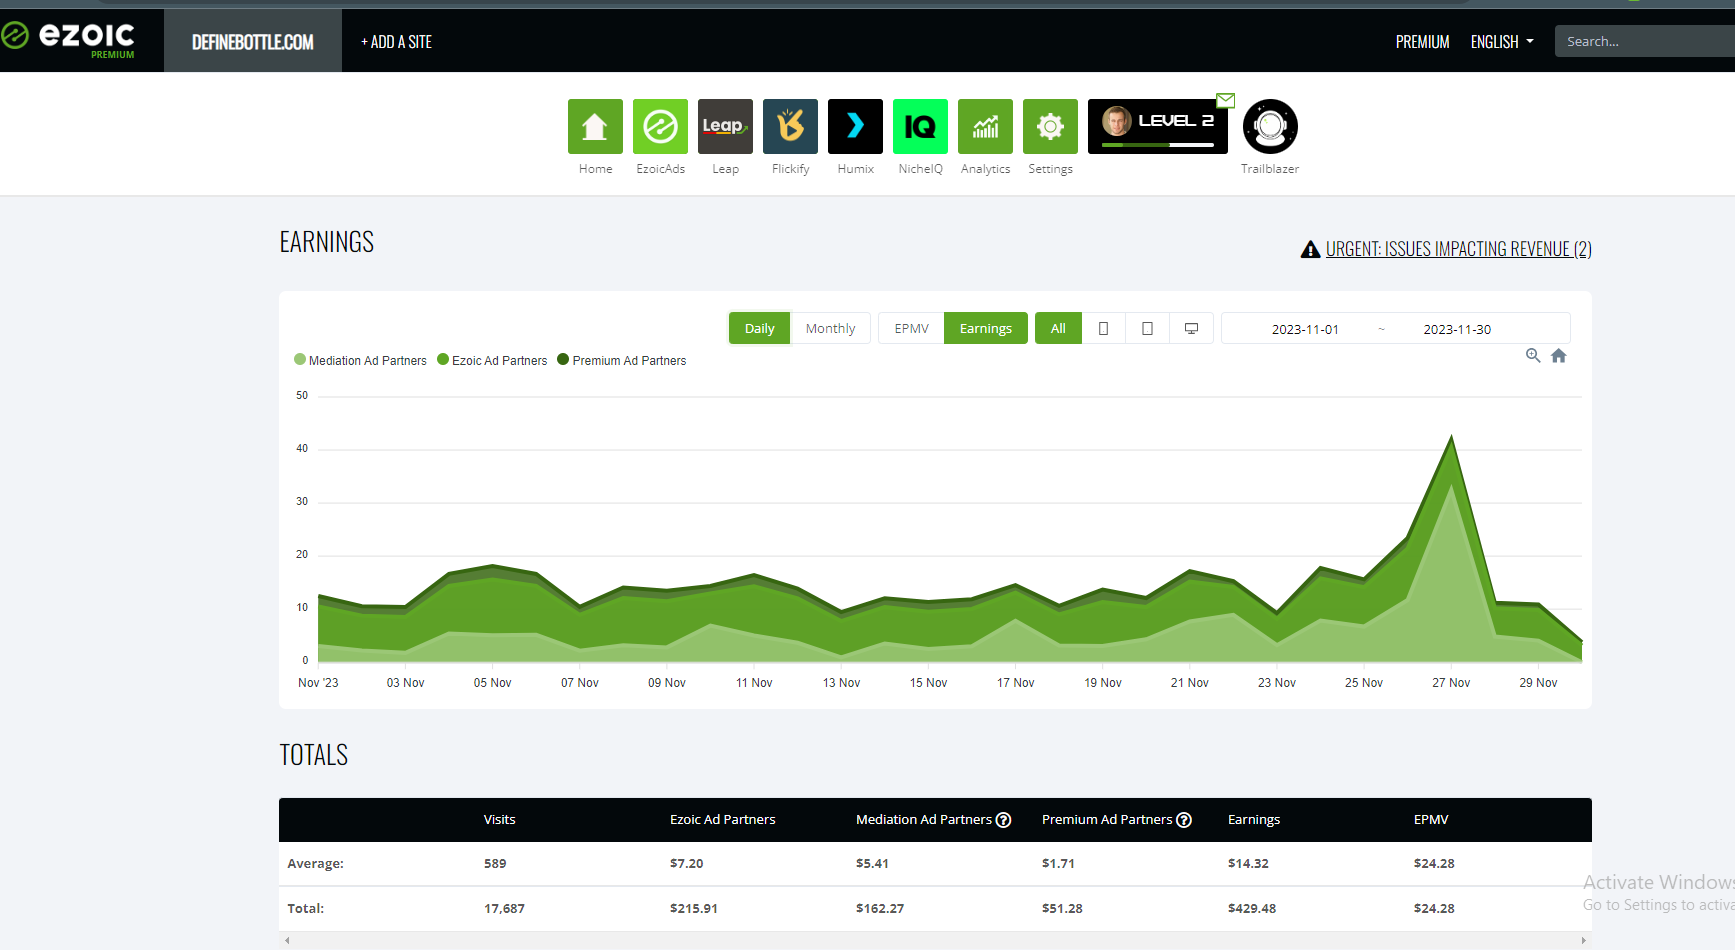Show EPMV metric in chart
This screenshot has height=950, width=1735.
[x=911, y=328]
